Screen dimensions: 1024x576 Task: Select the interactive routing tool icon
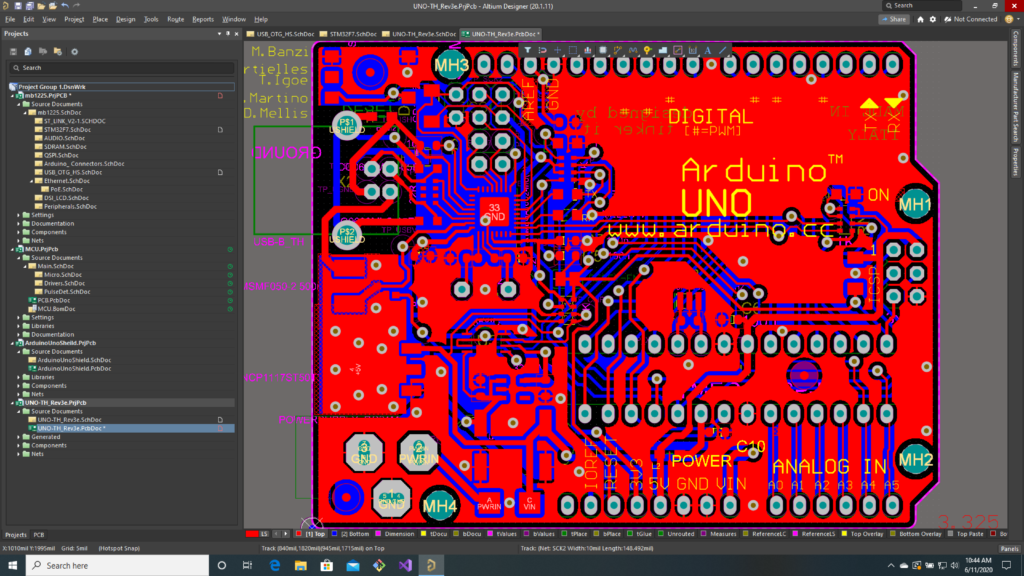[x=618, y=49]
